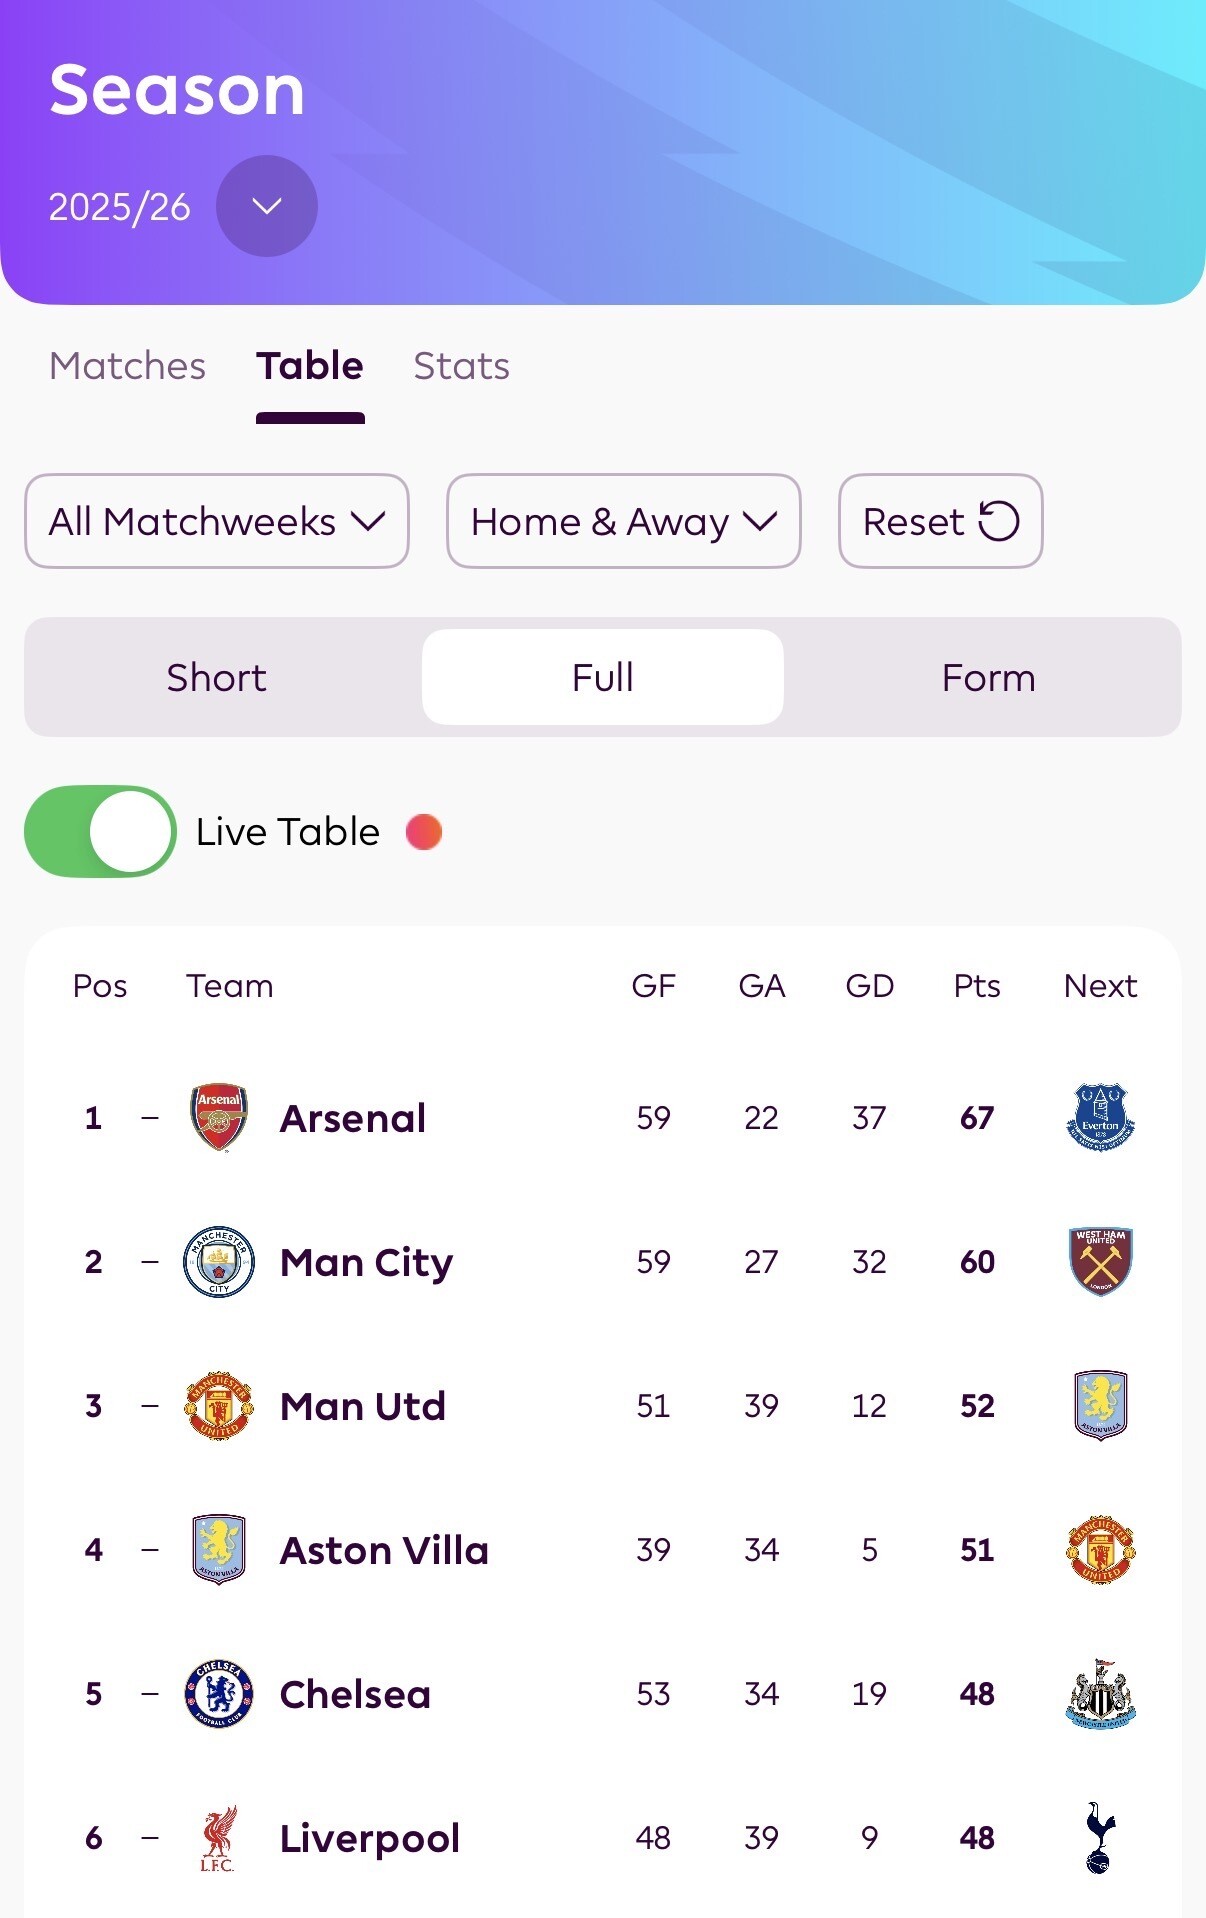Tap West Ham crest in Next column
Image resolution: width=1206 pixels, height=1918 pixels.
pyautogui.click(x=1100, y=1261)
